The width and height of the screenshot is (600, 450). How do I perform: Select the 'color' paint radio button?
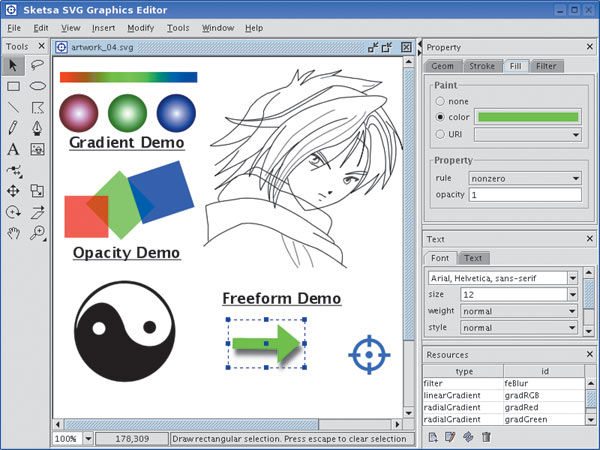click(x=440, y=117)
